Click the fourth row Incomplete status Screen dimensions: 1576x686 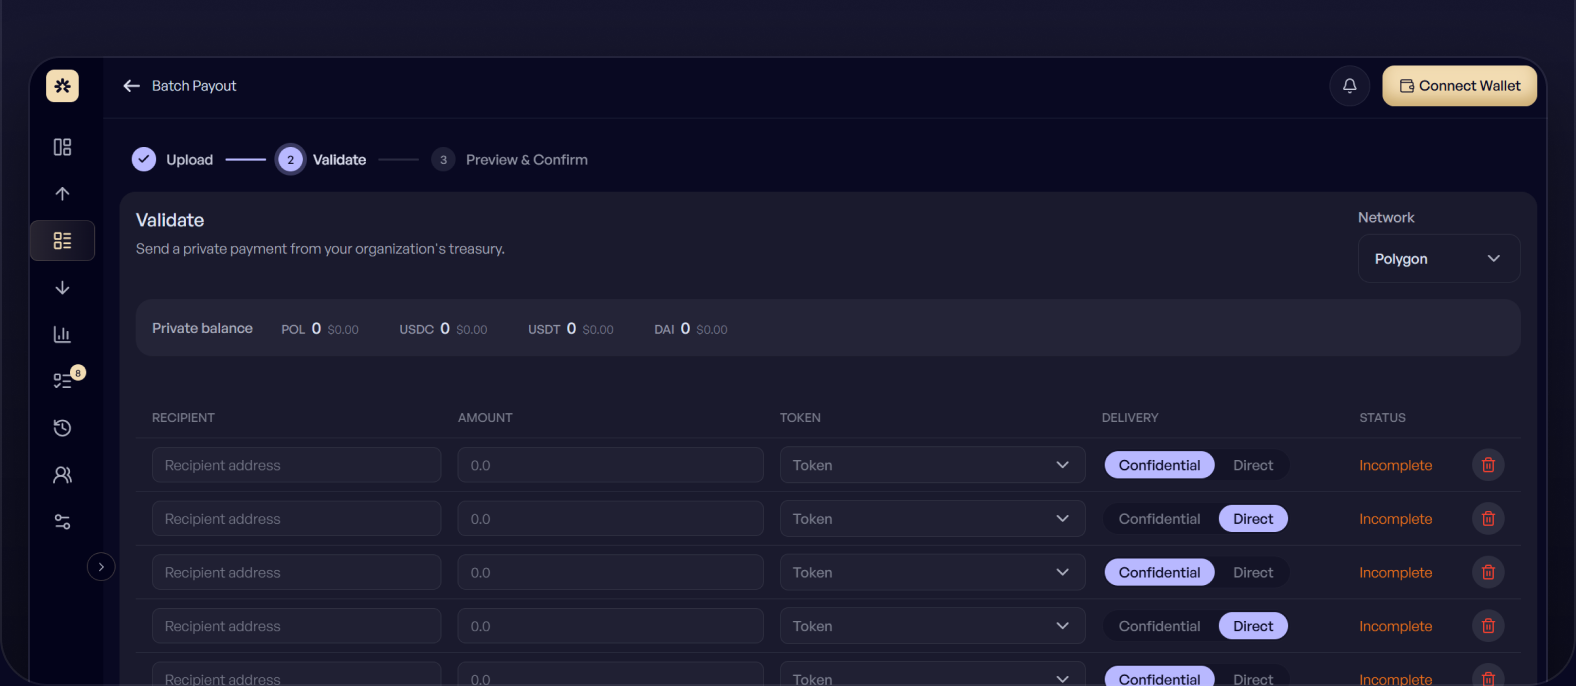coord(1395,626)
